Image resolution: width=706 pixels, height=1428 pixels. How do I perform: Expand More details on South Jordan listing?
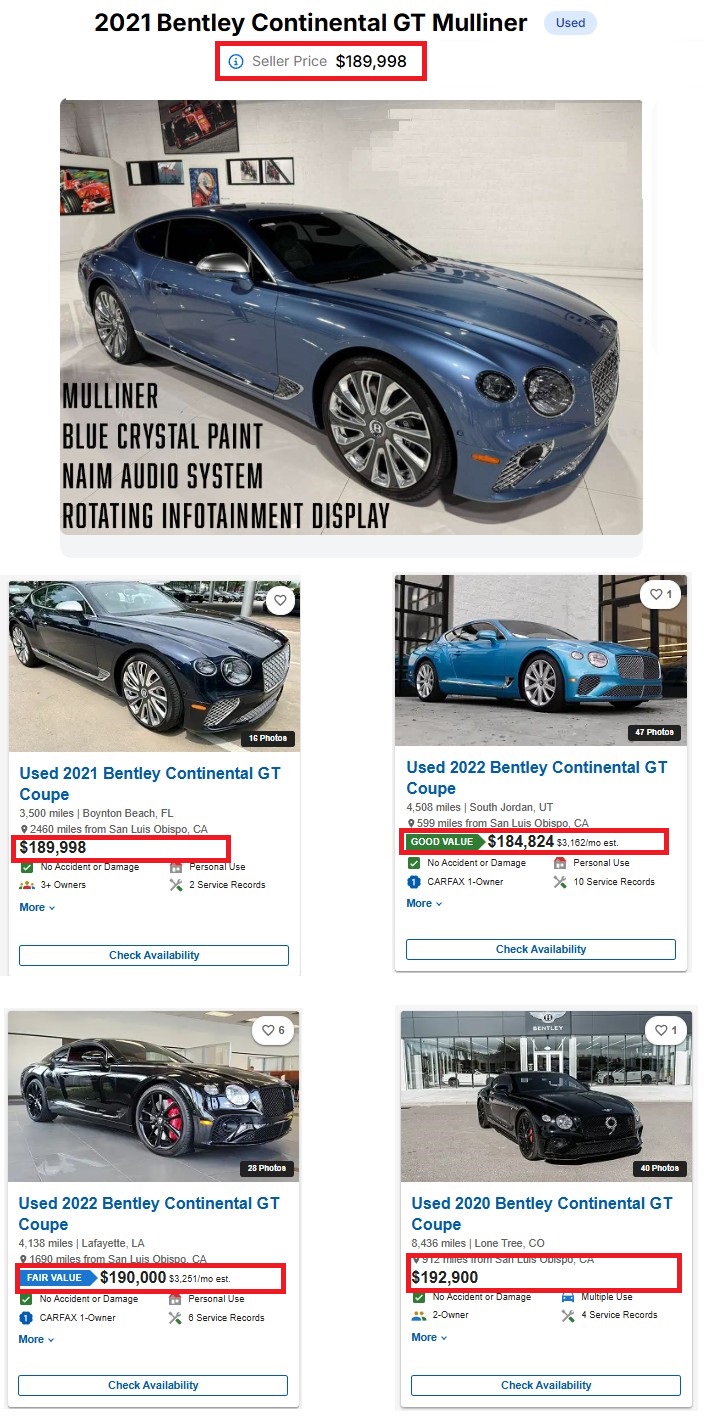(x=424, y=903)
